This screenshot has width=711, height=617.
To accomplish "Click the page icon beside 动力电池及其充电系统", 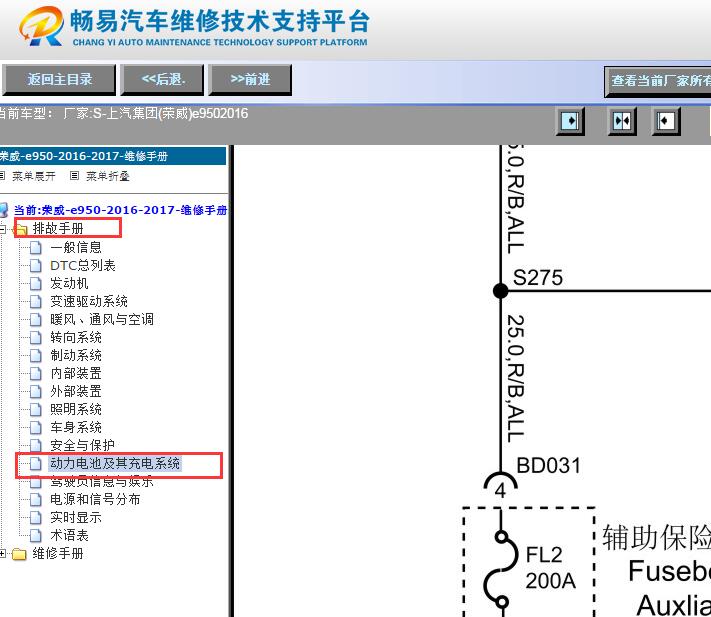I will 35,464.
